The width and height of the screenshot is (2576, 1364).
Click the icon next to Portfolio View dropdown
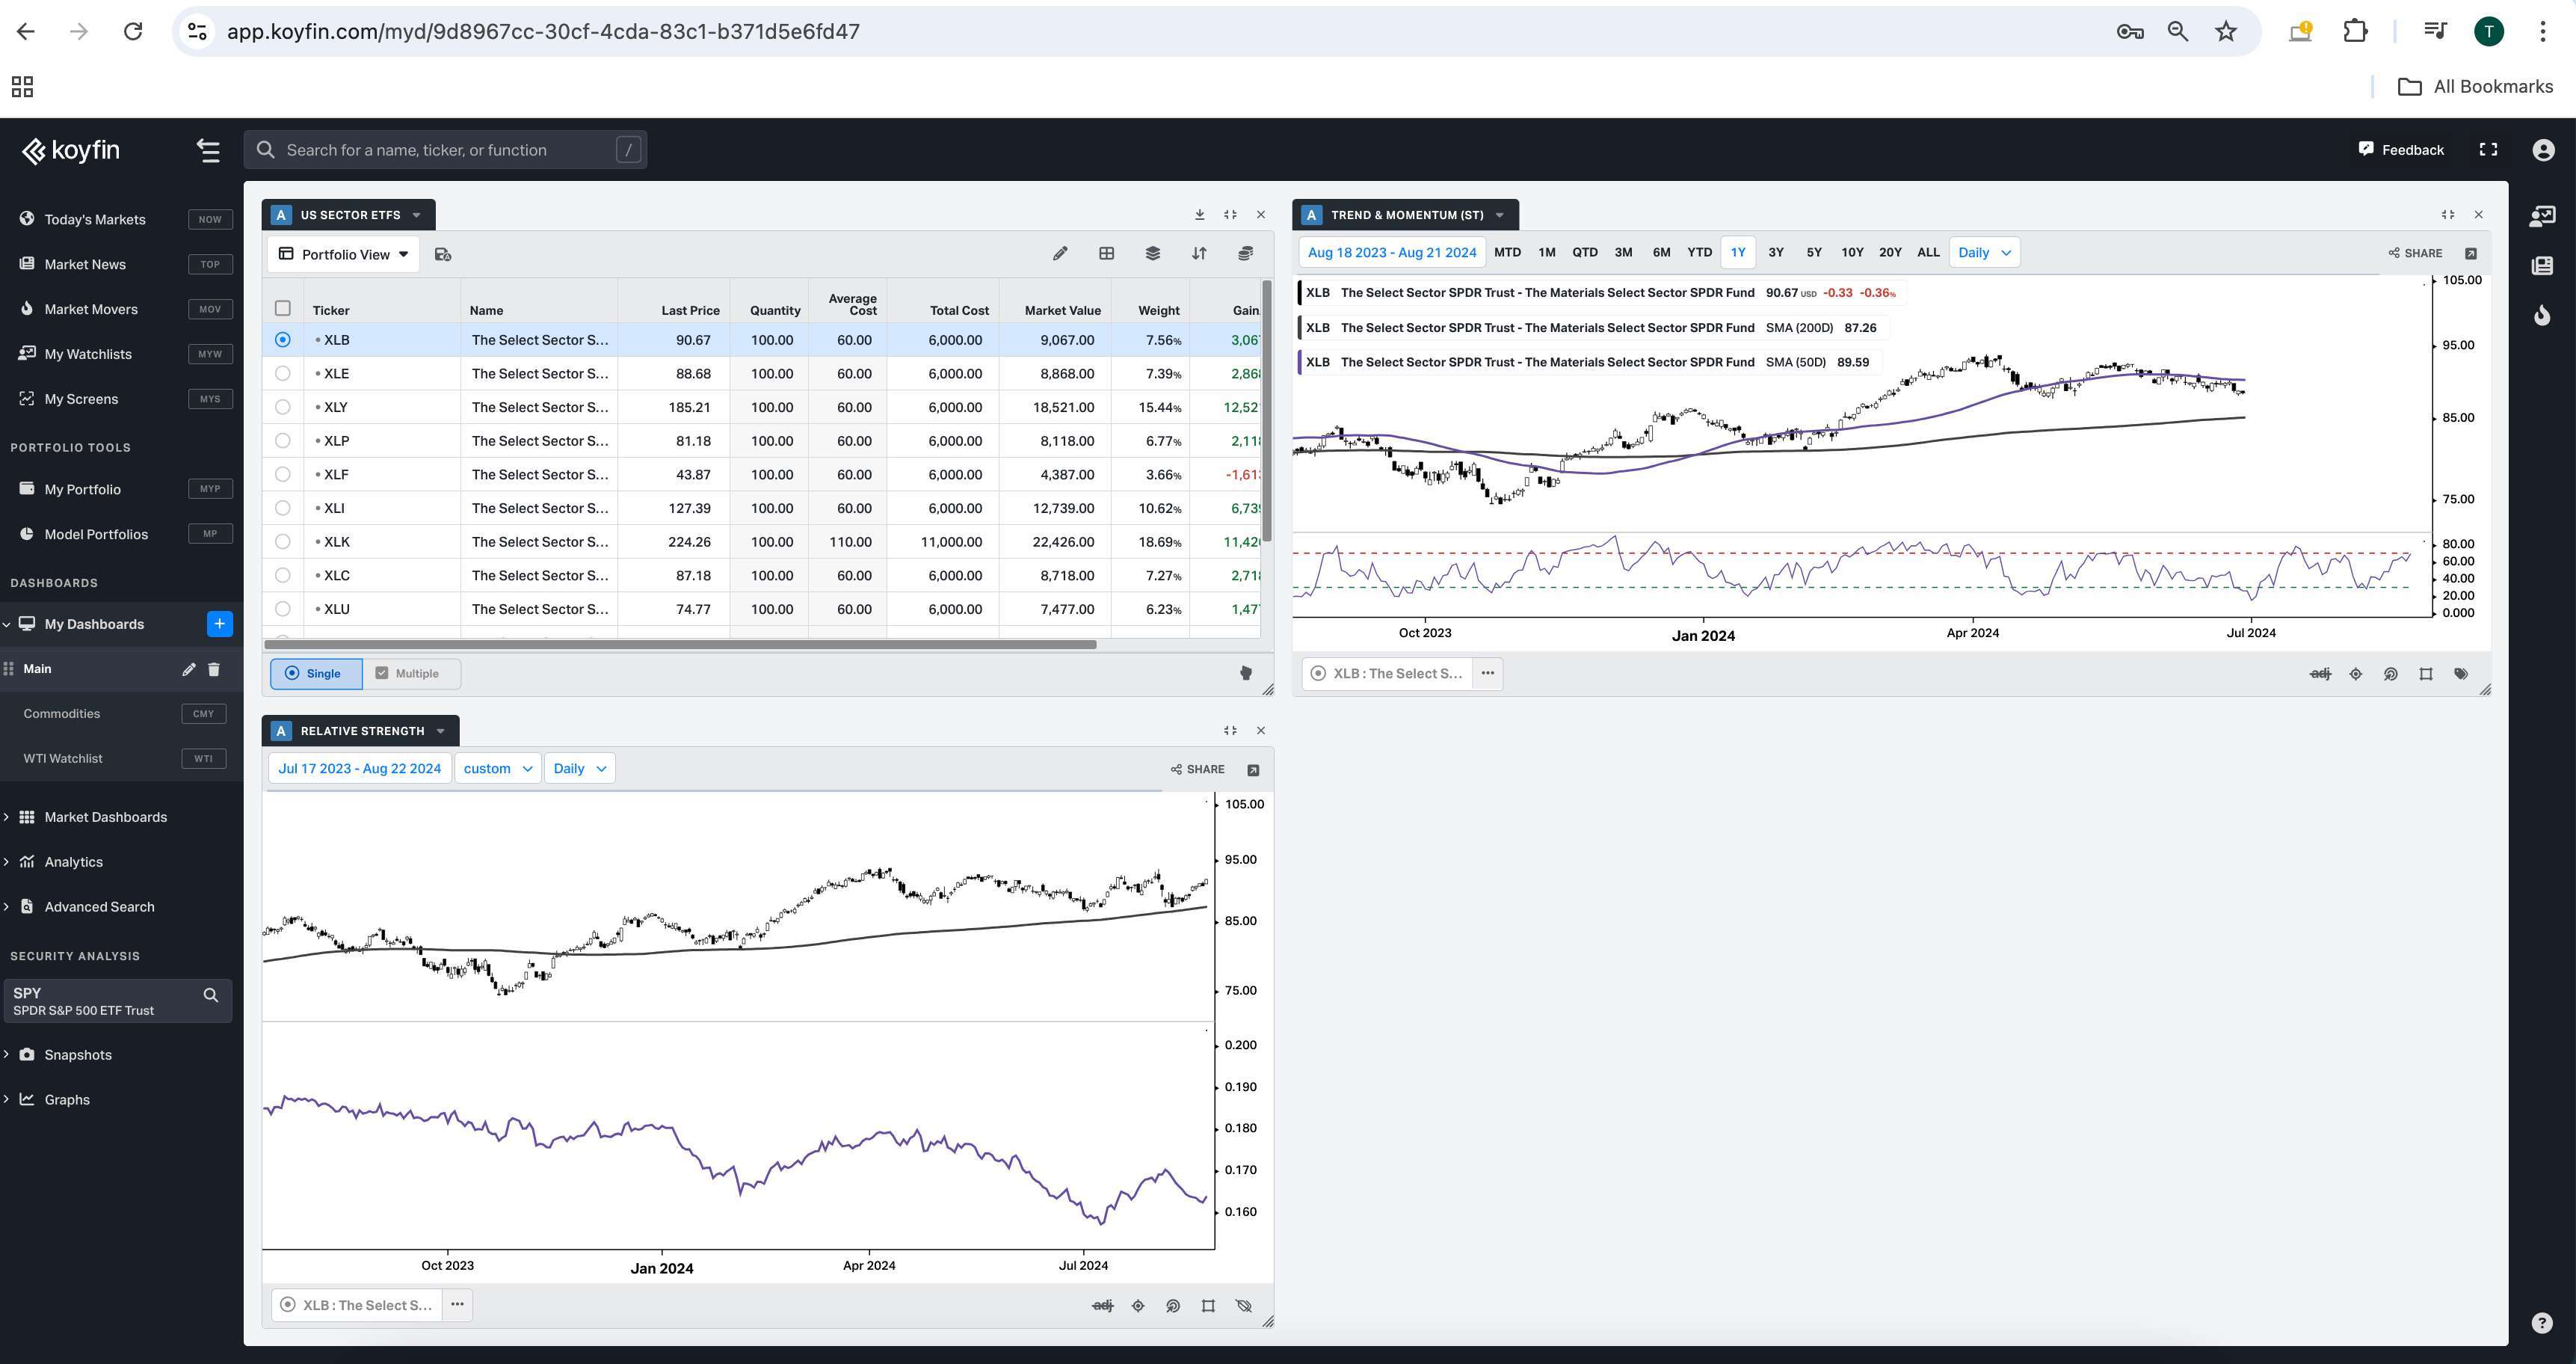pyautogui.click(x=443, y=255)
